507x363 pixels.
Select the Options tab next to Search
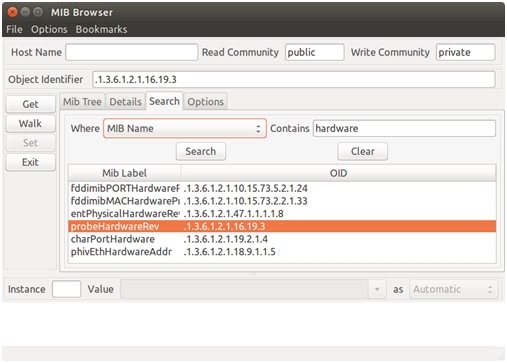(x=205, y=102)
